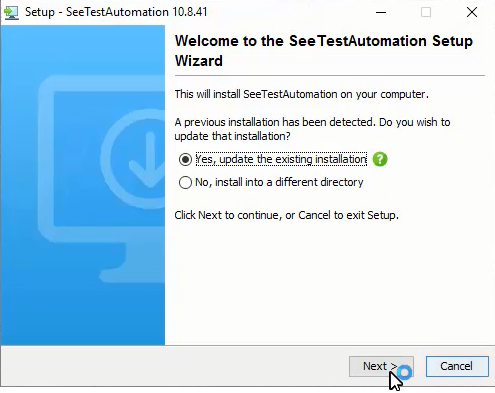
Task: Click the "Setup - SeeTestAutomation 10.8.41" title text
Action: pyautogui.click(x=116, y=12)
